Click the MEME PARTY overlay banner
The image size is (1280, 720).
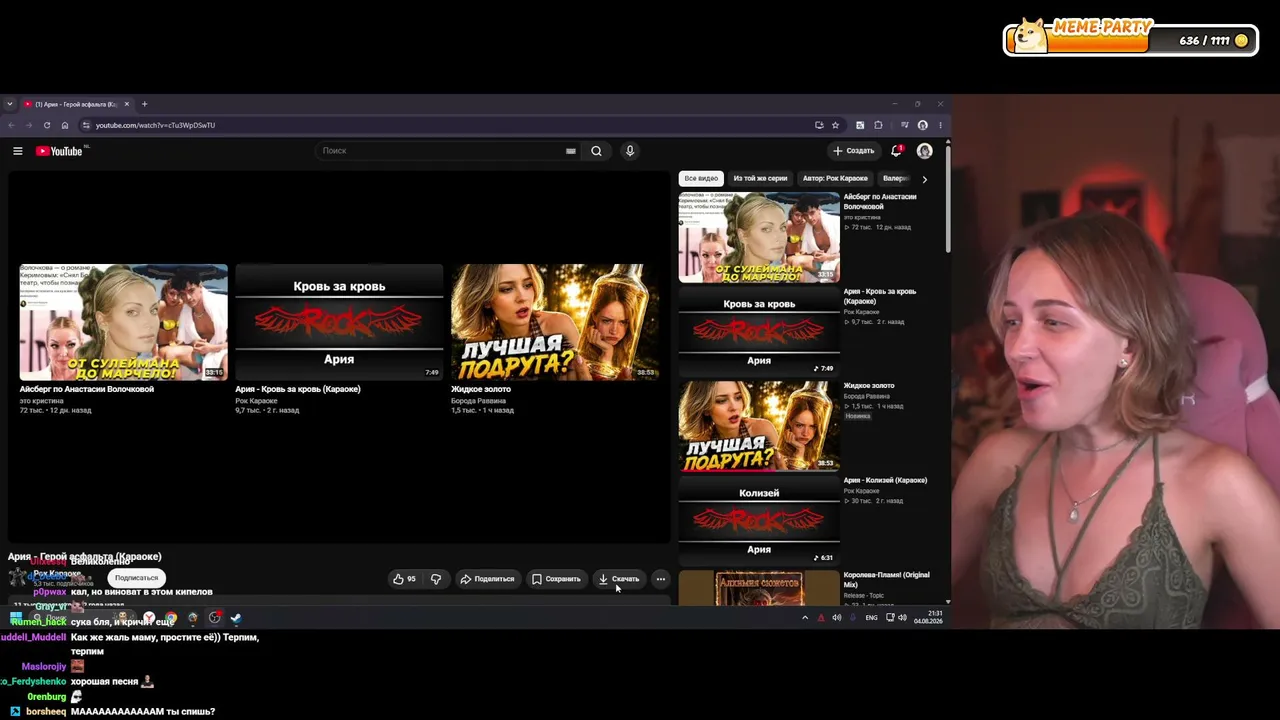[x=1131, y=37]
